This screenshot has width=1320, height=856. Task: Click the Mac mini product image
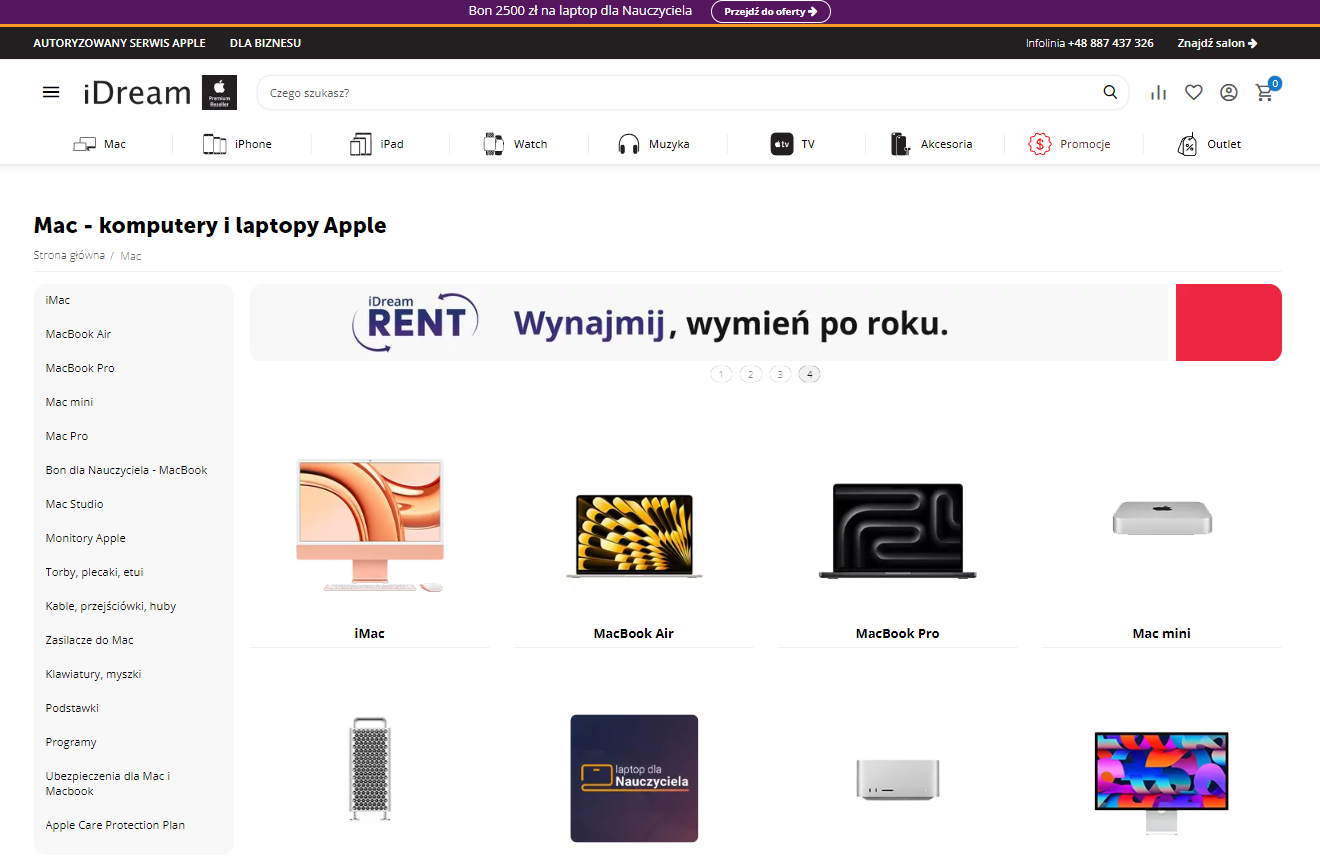pyautogui.click(x=1162, y=518)
